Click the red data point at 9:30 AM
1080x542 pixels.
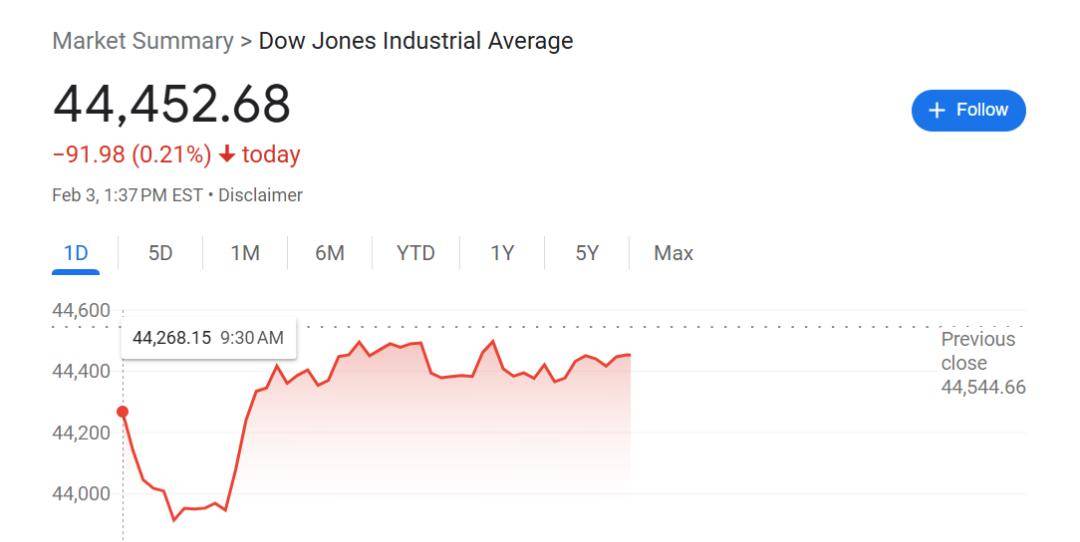(x=123, y=412)
